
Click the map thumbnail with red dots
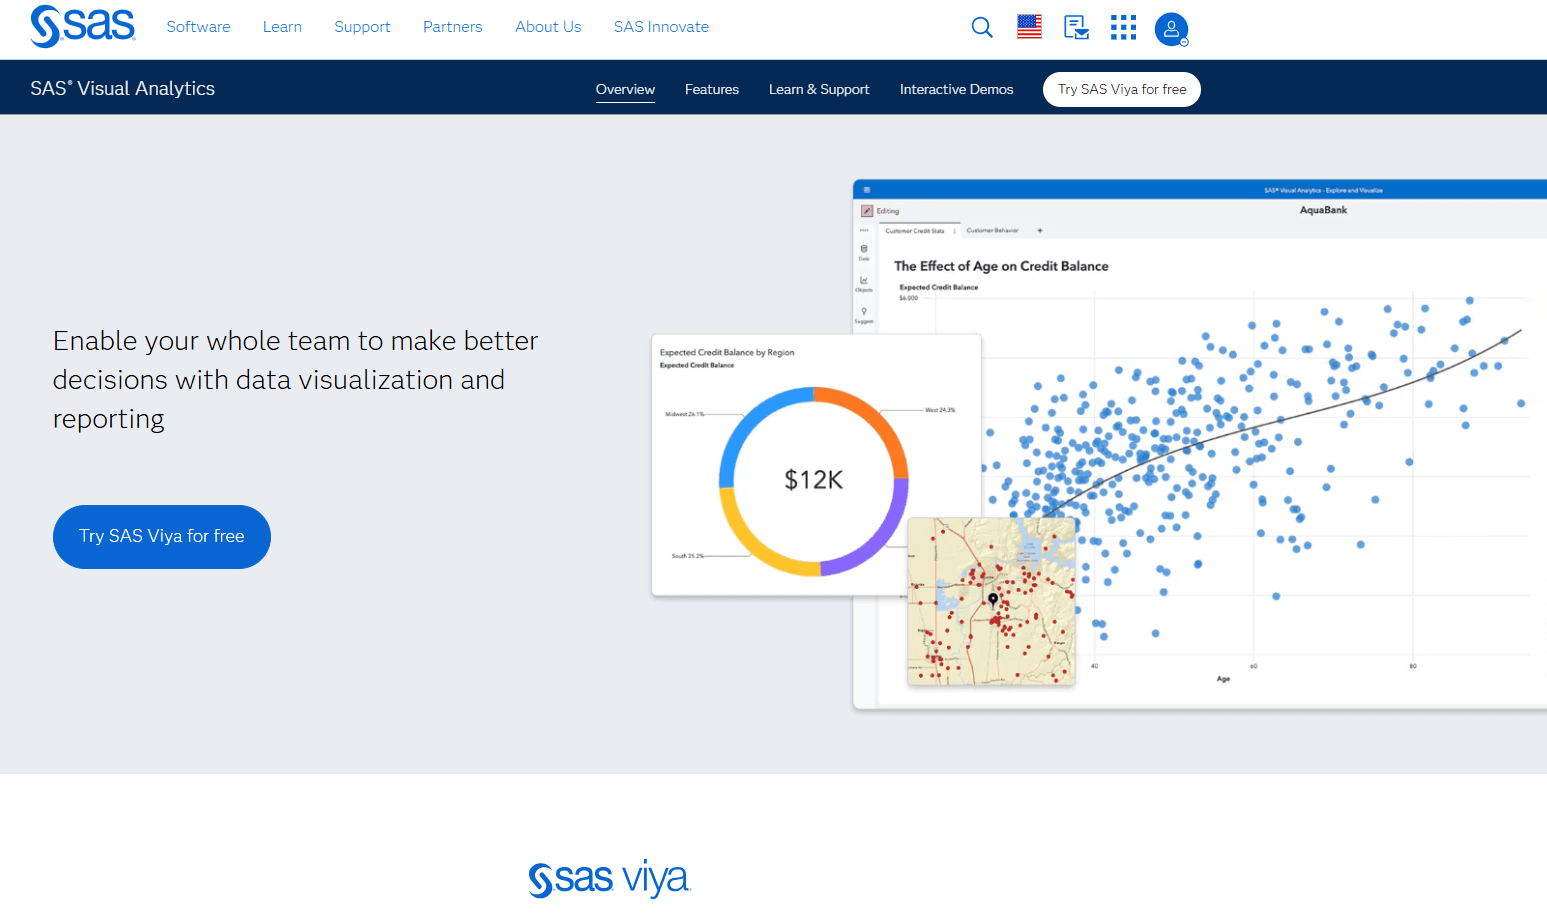tap(991, 601)
